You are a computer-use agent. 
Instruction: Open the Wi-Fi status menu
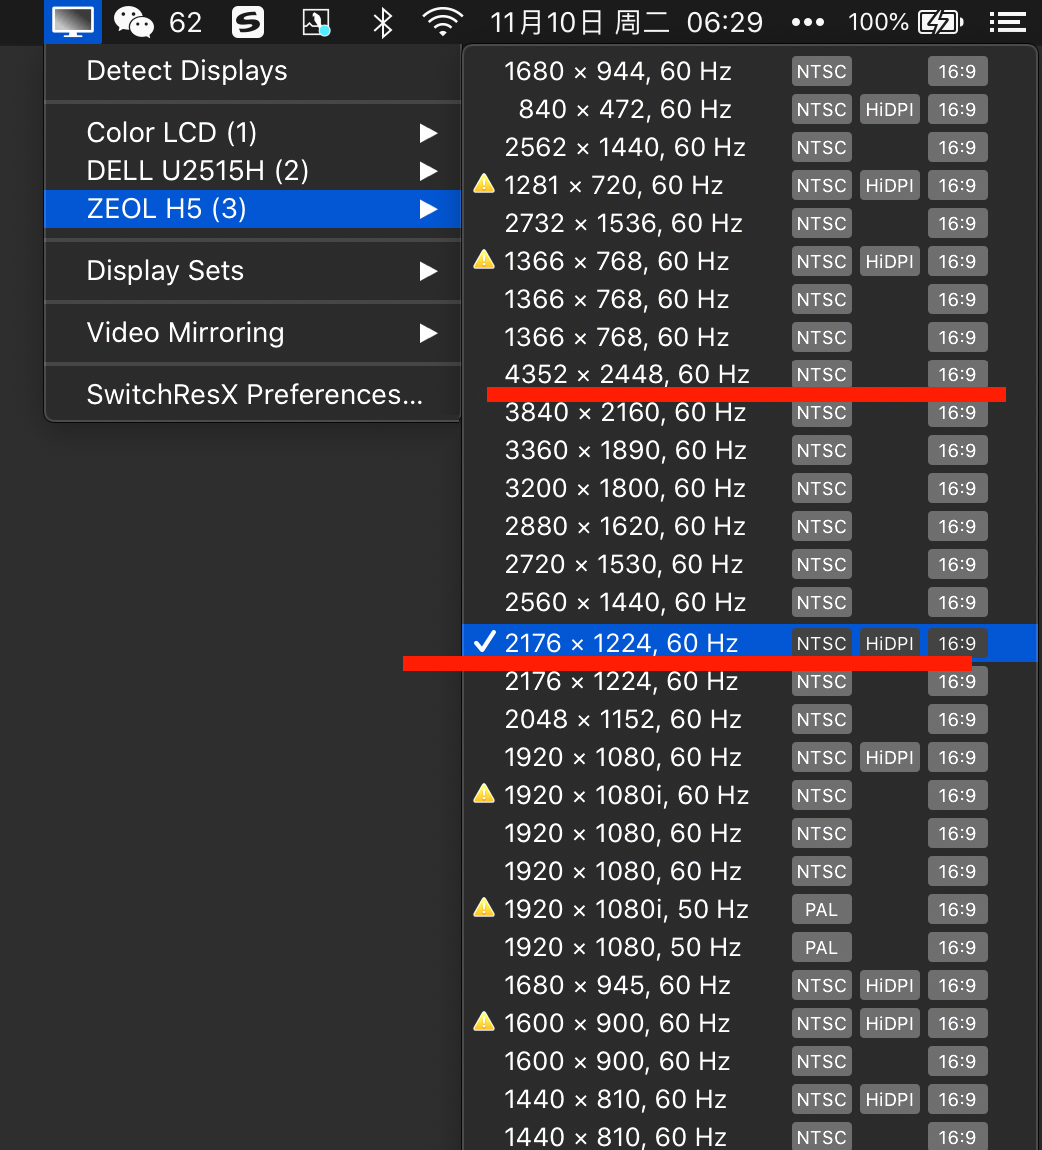tap(442, 21)
